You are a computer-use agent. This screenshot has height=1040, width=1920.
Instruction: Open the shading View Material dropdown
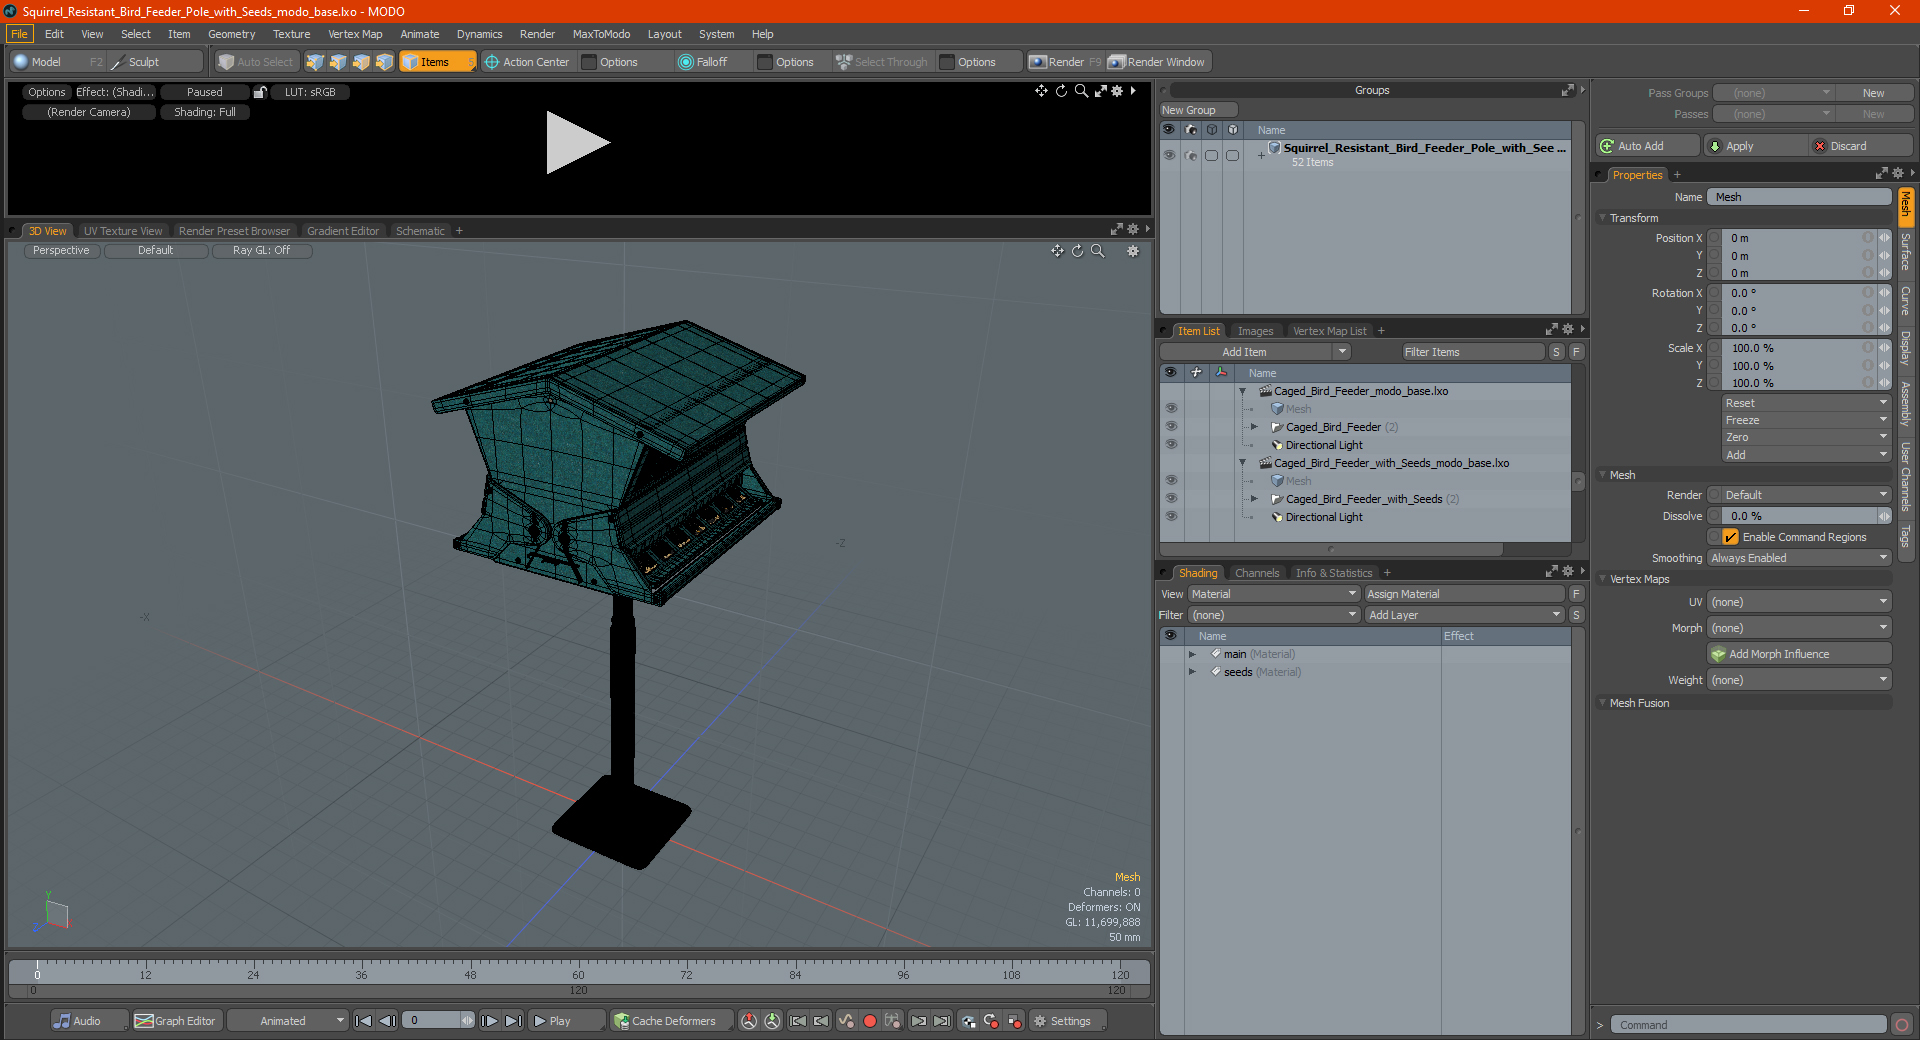[1273, 594]
